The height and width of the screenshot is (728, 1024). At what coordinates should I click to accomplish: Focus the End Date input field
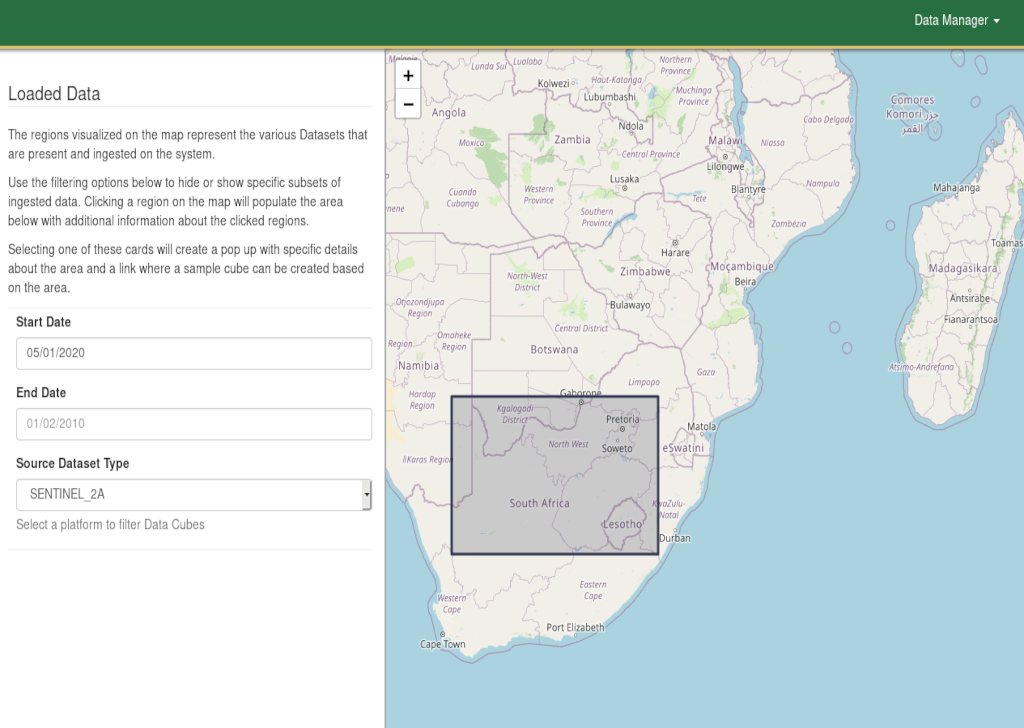click(x=194, y=424)
